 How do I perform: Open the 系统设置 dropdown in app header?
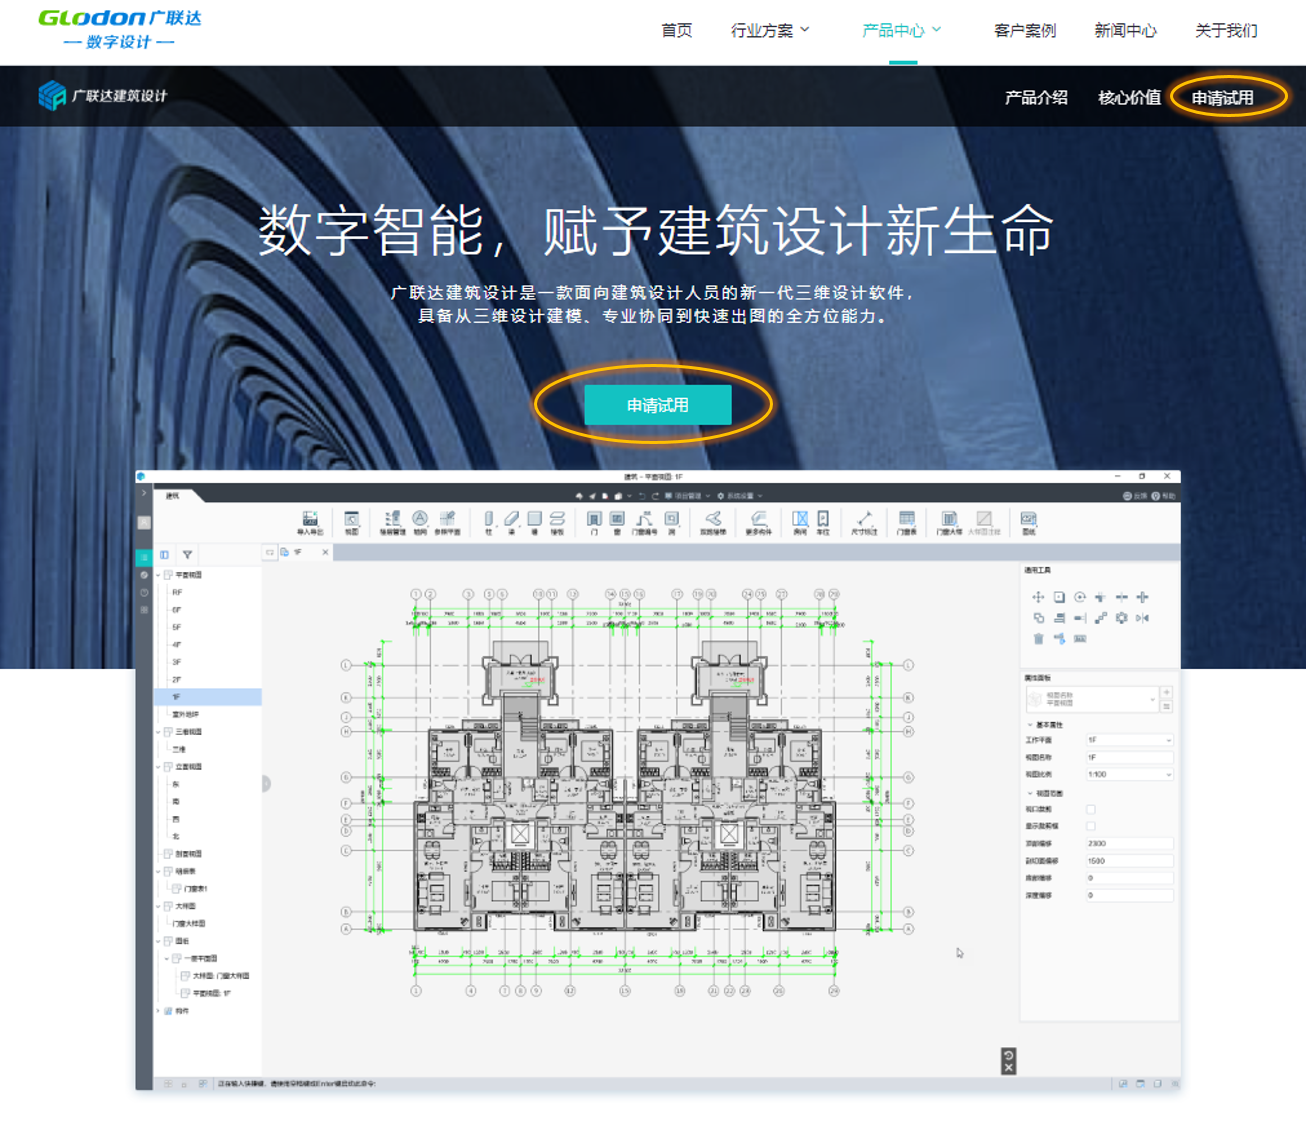tap(740, 496)
